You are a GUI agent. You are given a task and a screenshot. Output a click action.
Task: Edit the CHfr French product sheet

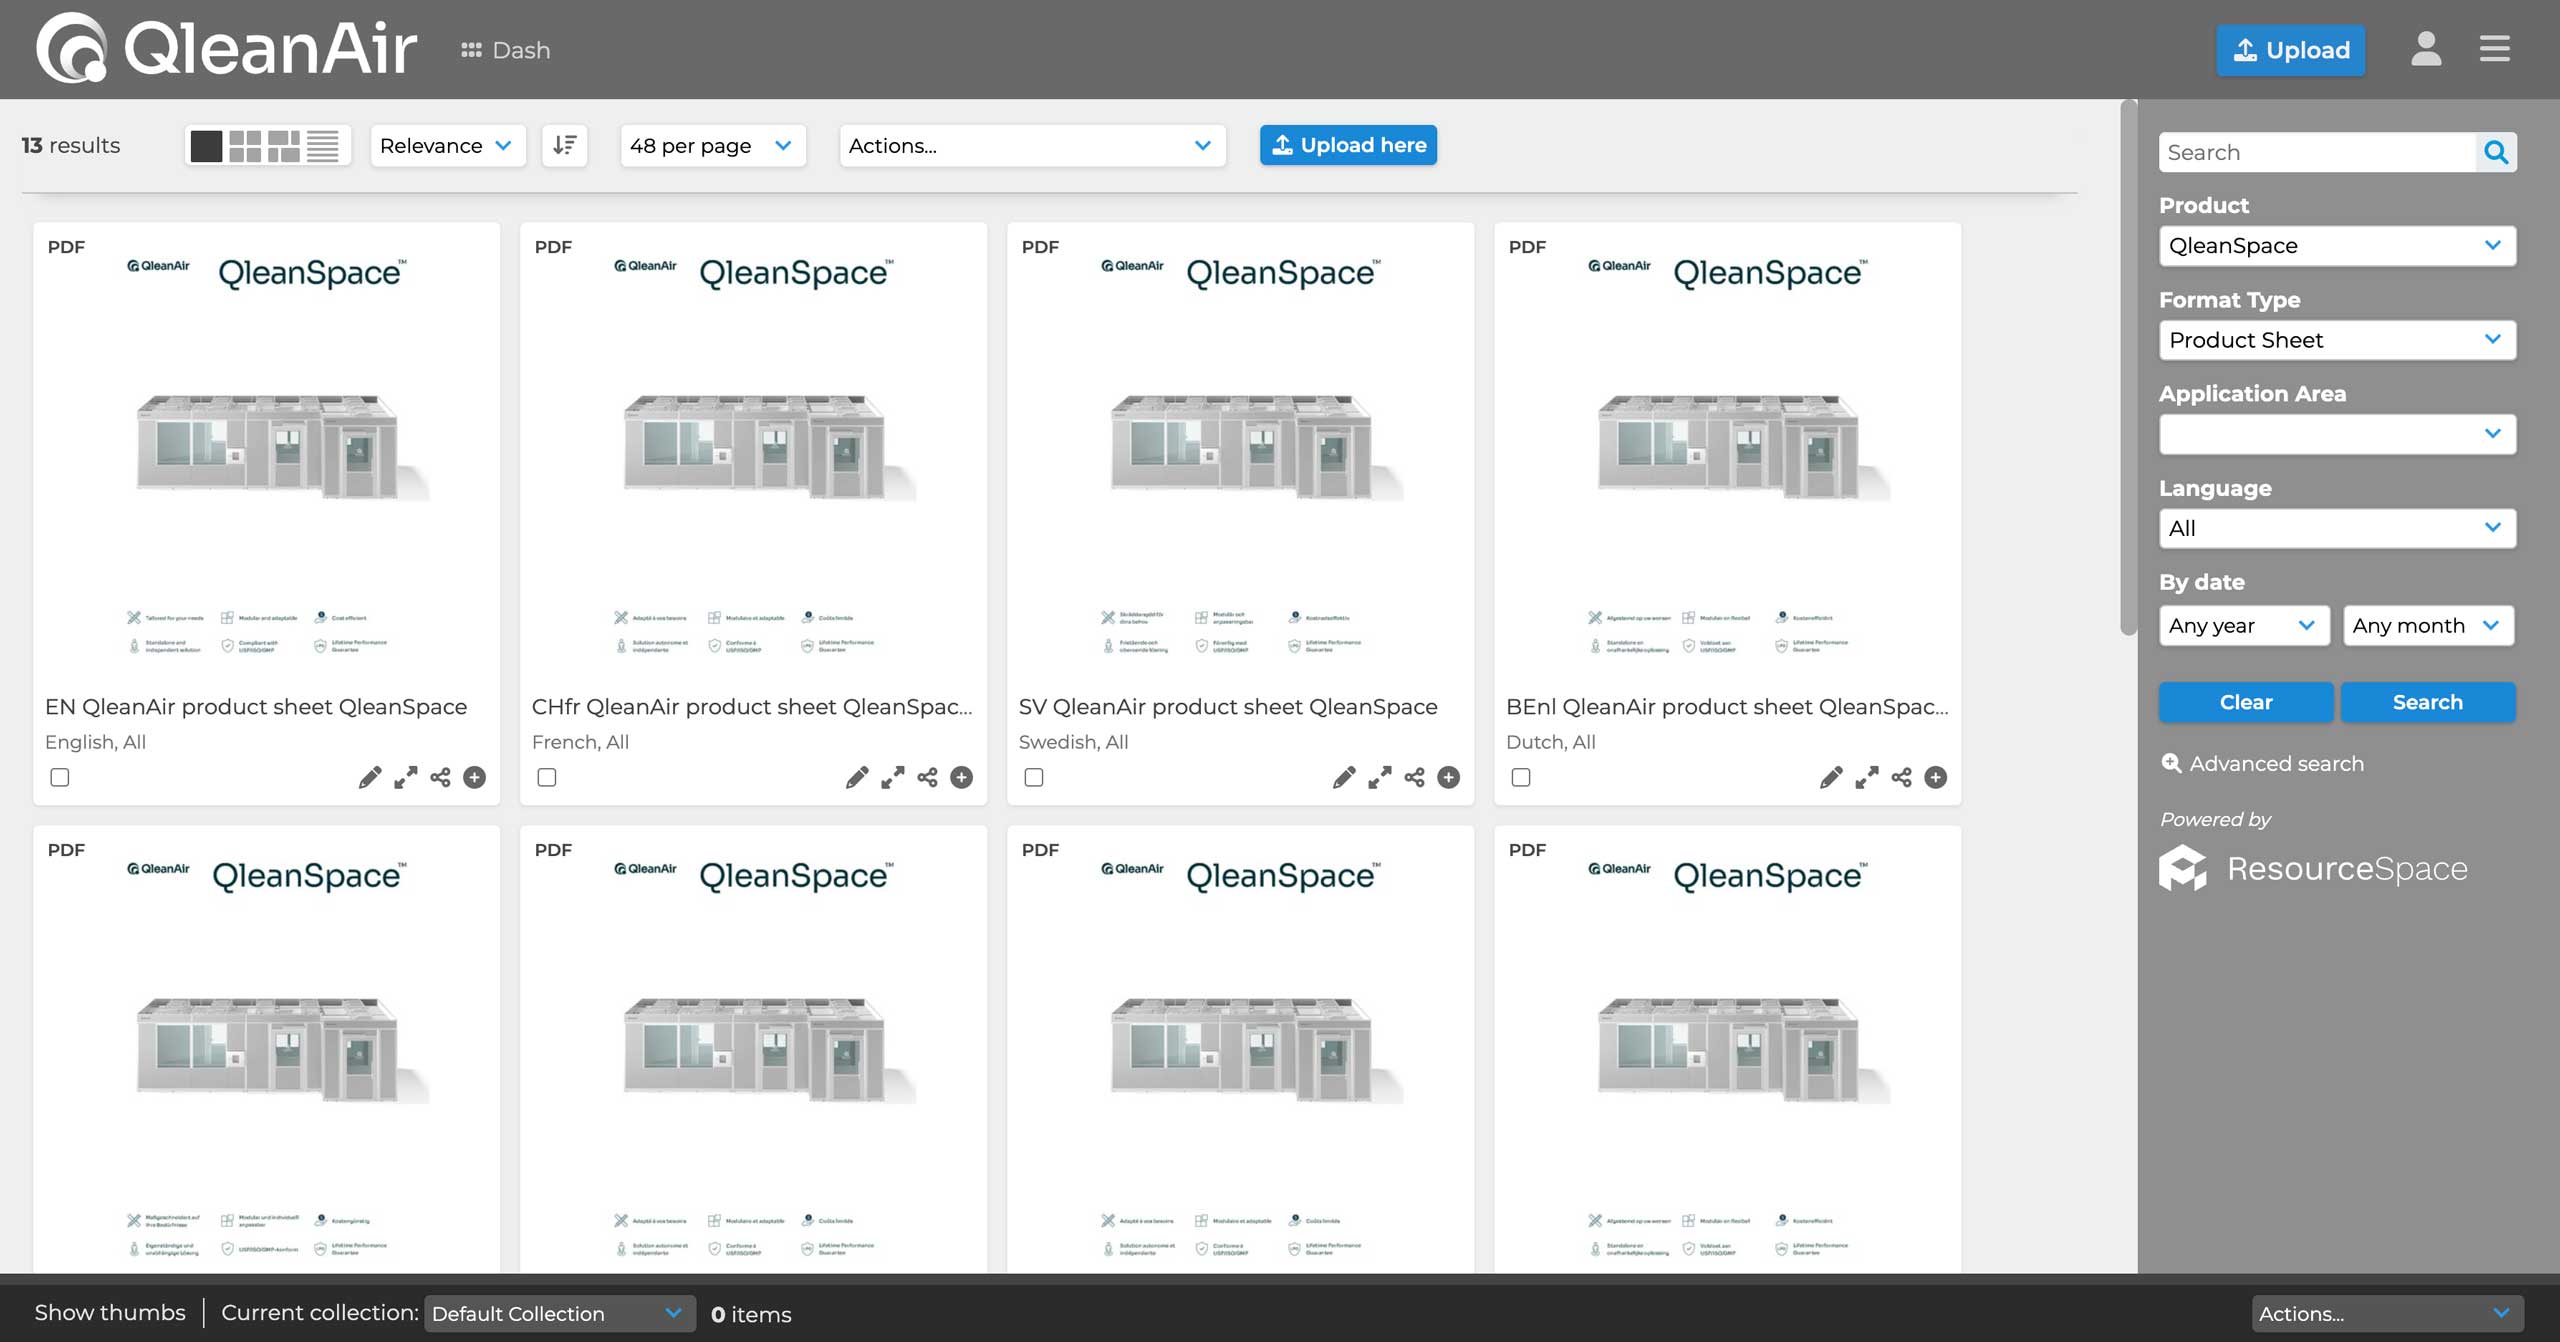857,777
